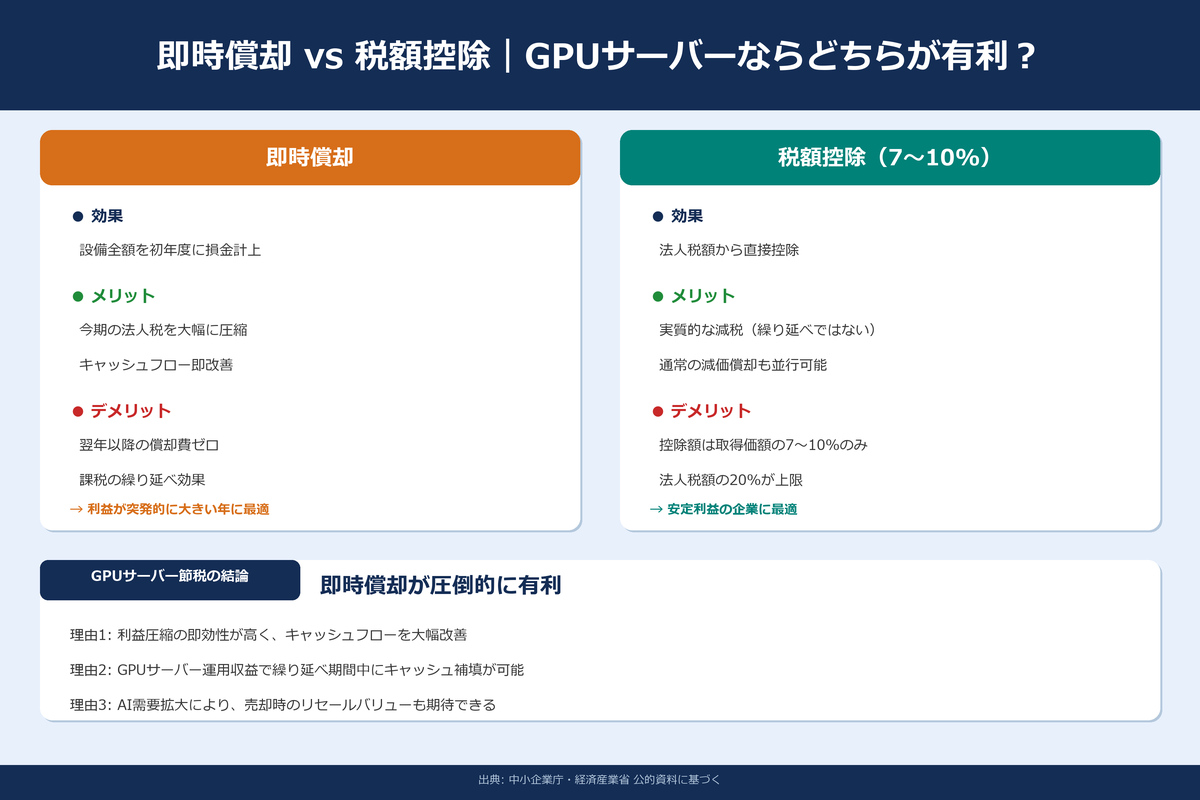Click the main title 即時償却 vs 税額控除

[600, 57]
